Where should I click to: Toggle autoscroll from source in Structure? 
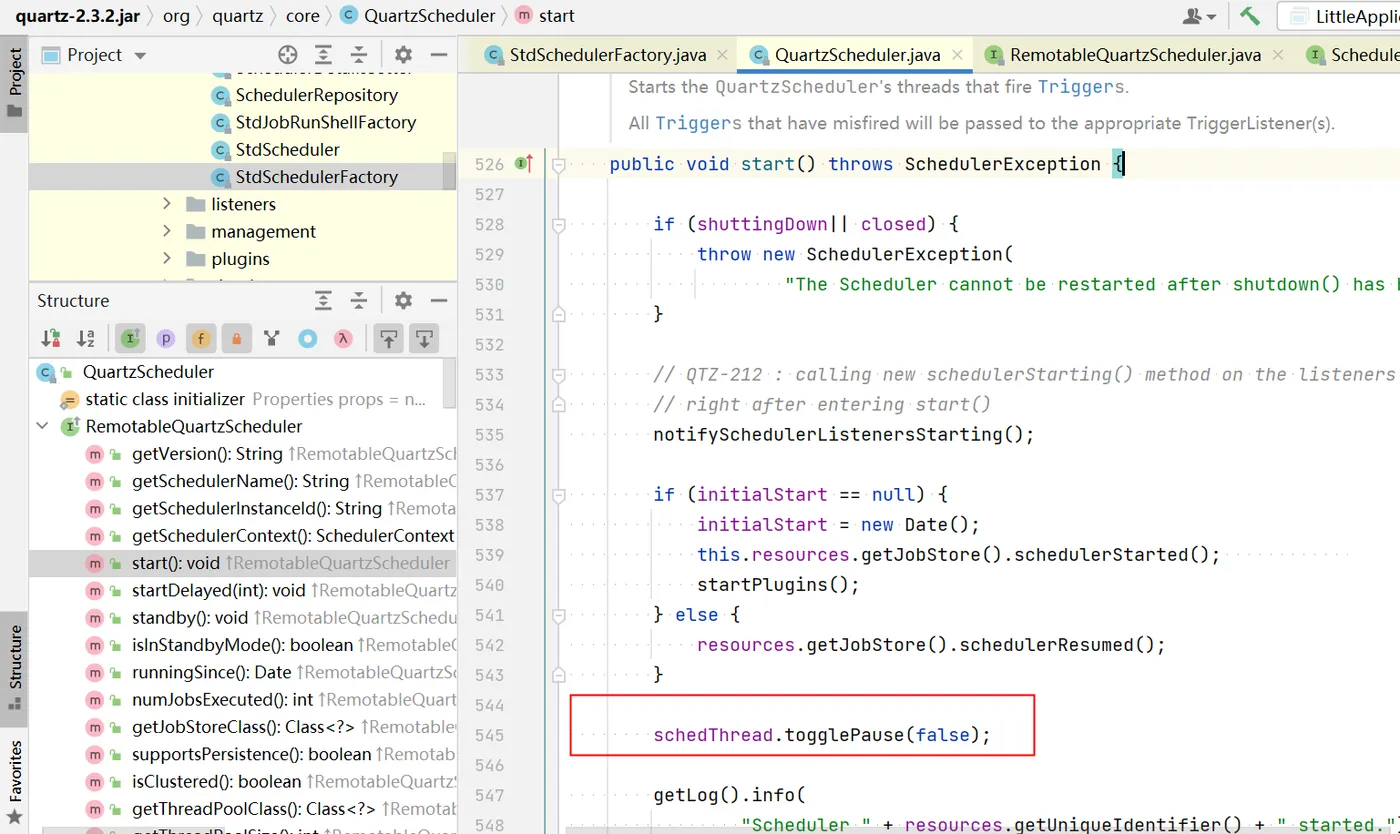pos(424,339)
